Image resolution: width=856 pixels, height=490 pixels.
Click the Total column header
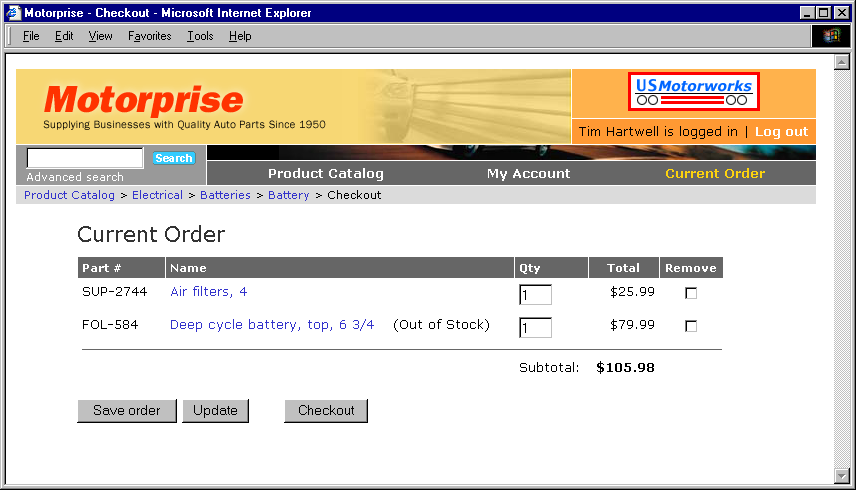pyautogui.click(x=623, y=268)
